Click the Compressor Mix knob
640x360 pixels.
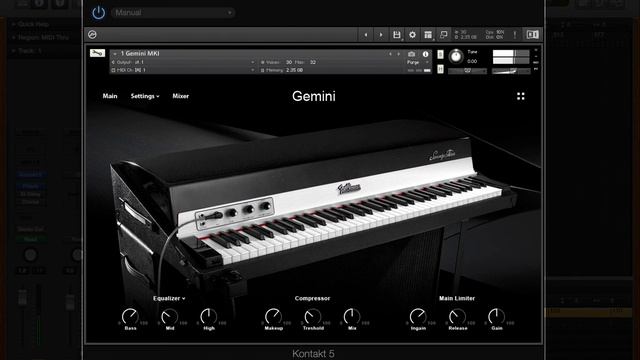click(x=352, y=316)
